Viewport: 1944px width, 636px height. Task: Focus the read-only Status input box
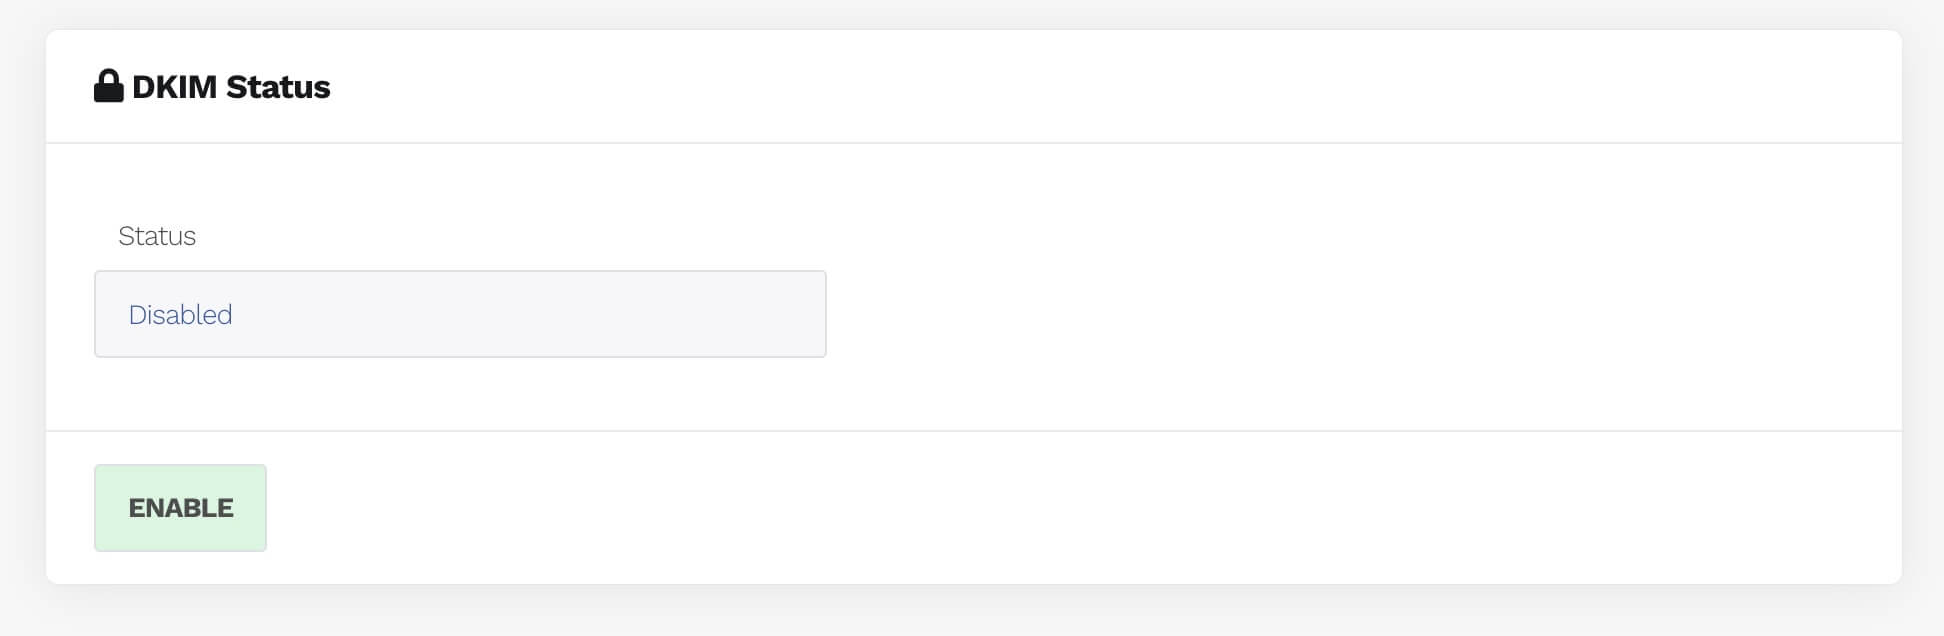(460, 314)
